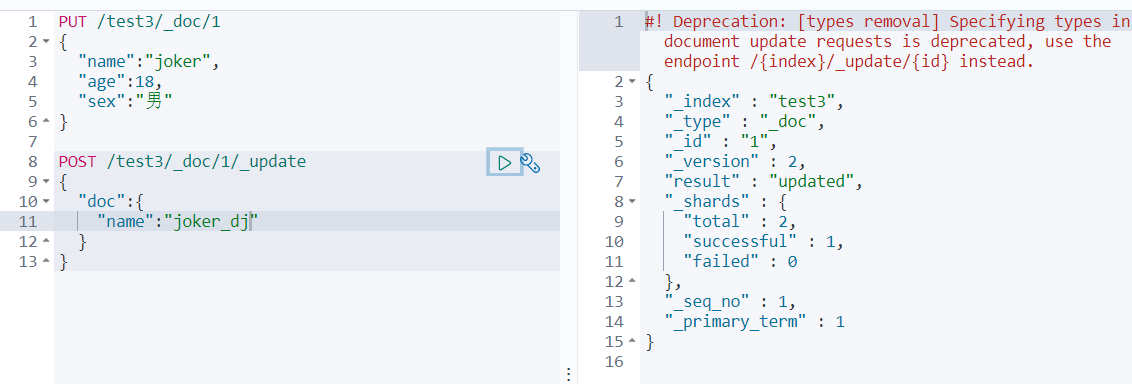Click the "_index" : "test3" response line
The image size is (1132, 384).
[x=754, y=102]
